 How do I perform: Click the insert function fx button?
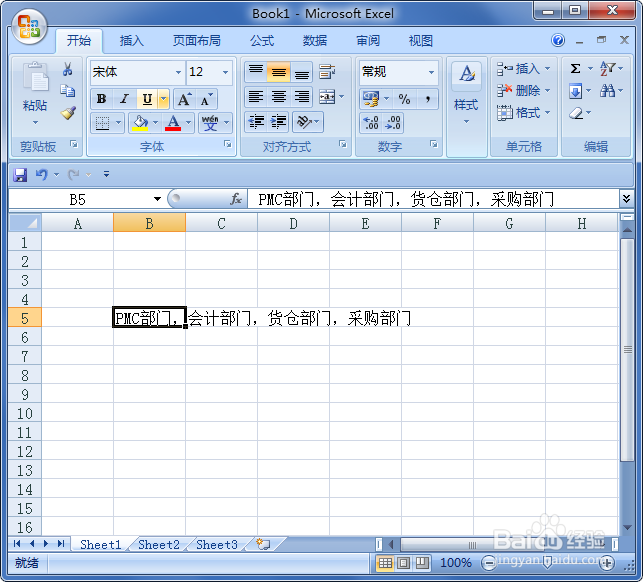pos(236,199)
